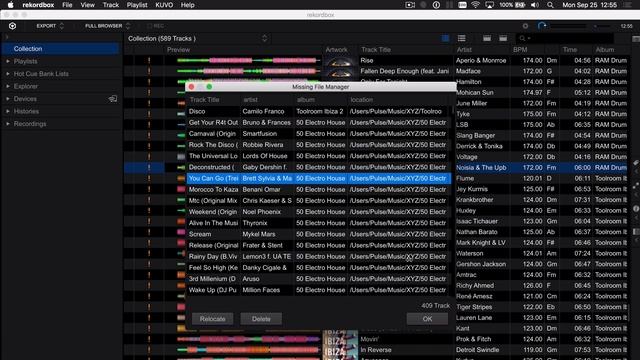Select the missing track 'Scream' by Mykel Mars
Image resolution: width=640 pixels, height=360 pixels.
319,234
